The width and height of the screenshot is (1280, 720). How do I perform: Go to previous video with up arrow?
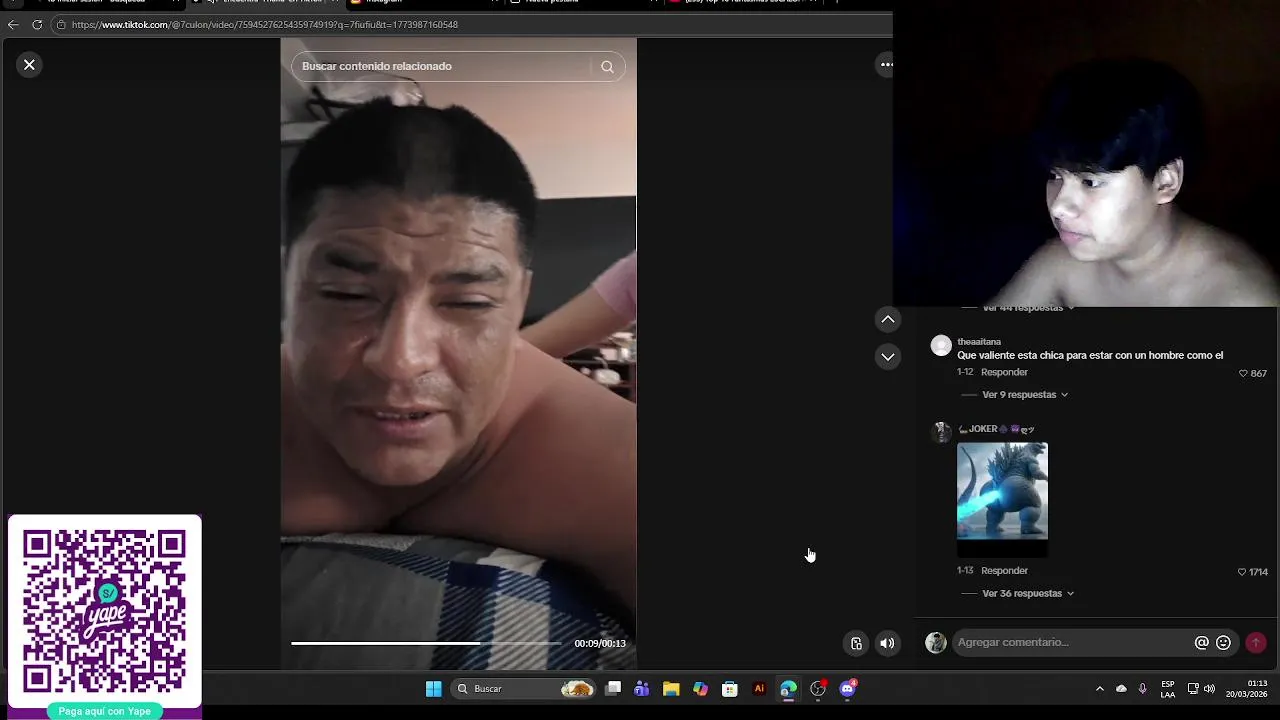(887, 319)
